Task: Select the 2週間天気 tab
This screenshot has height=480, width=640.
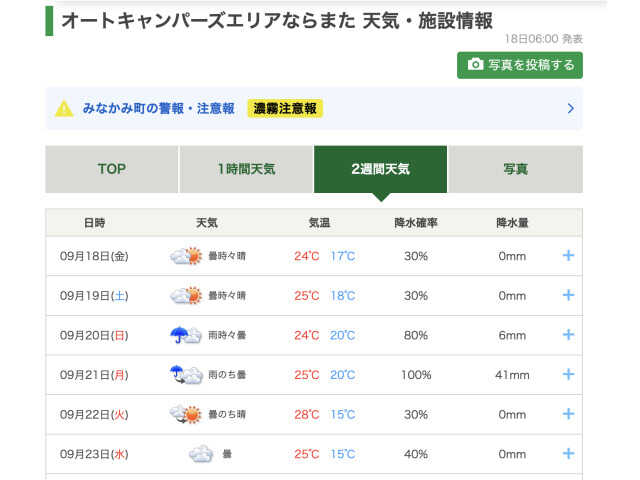Action: point(380,169)
